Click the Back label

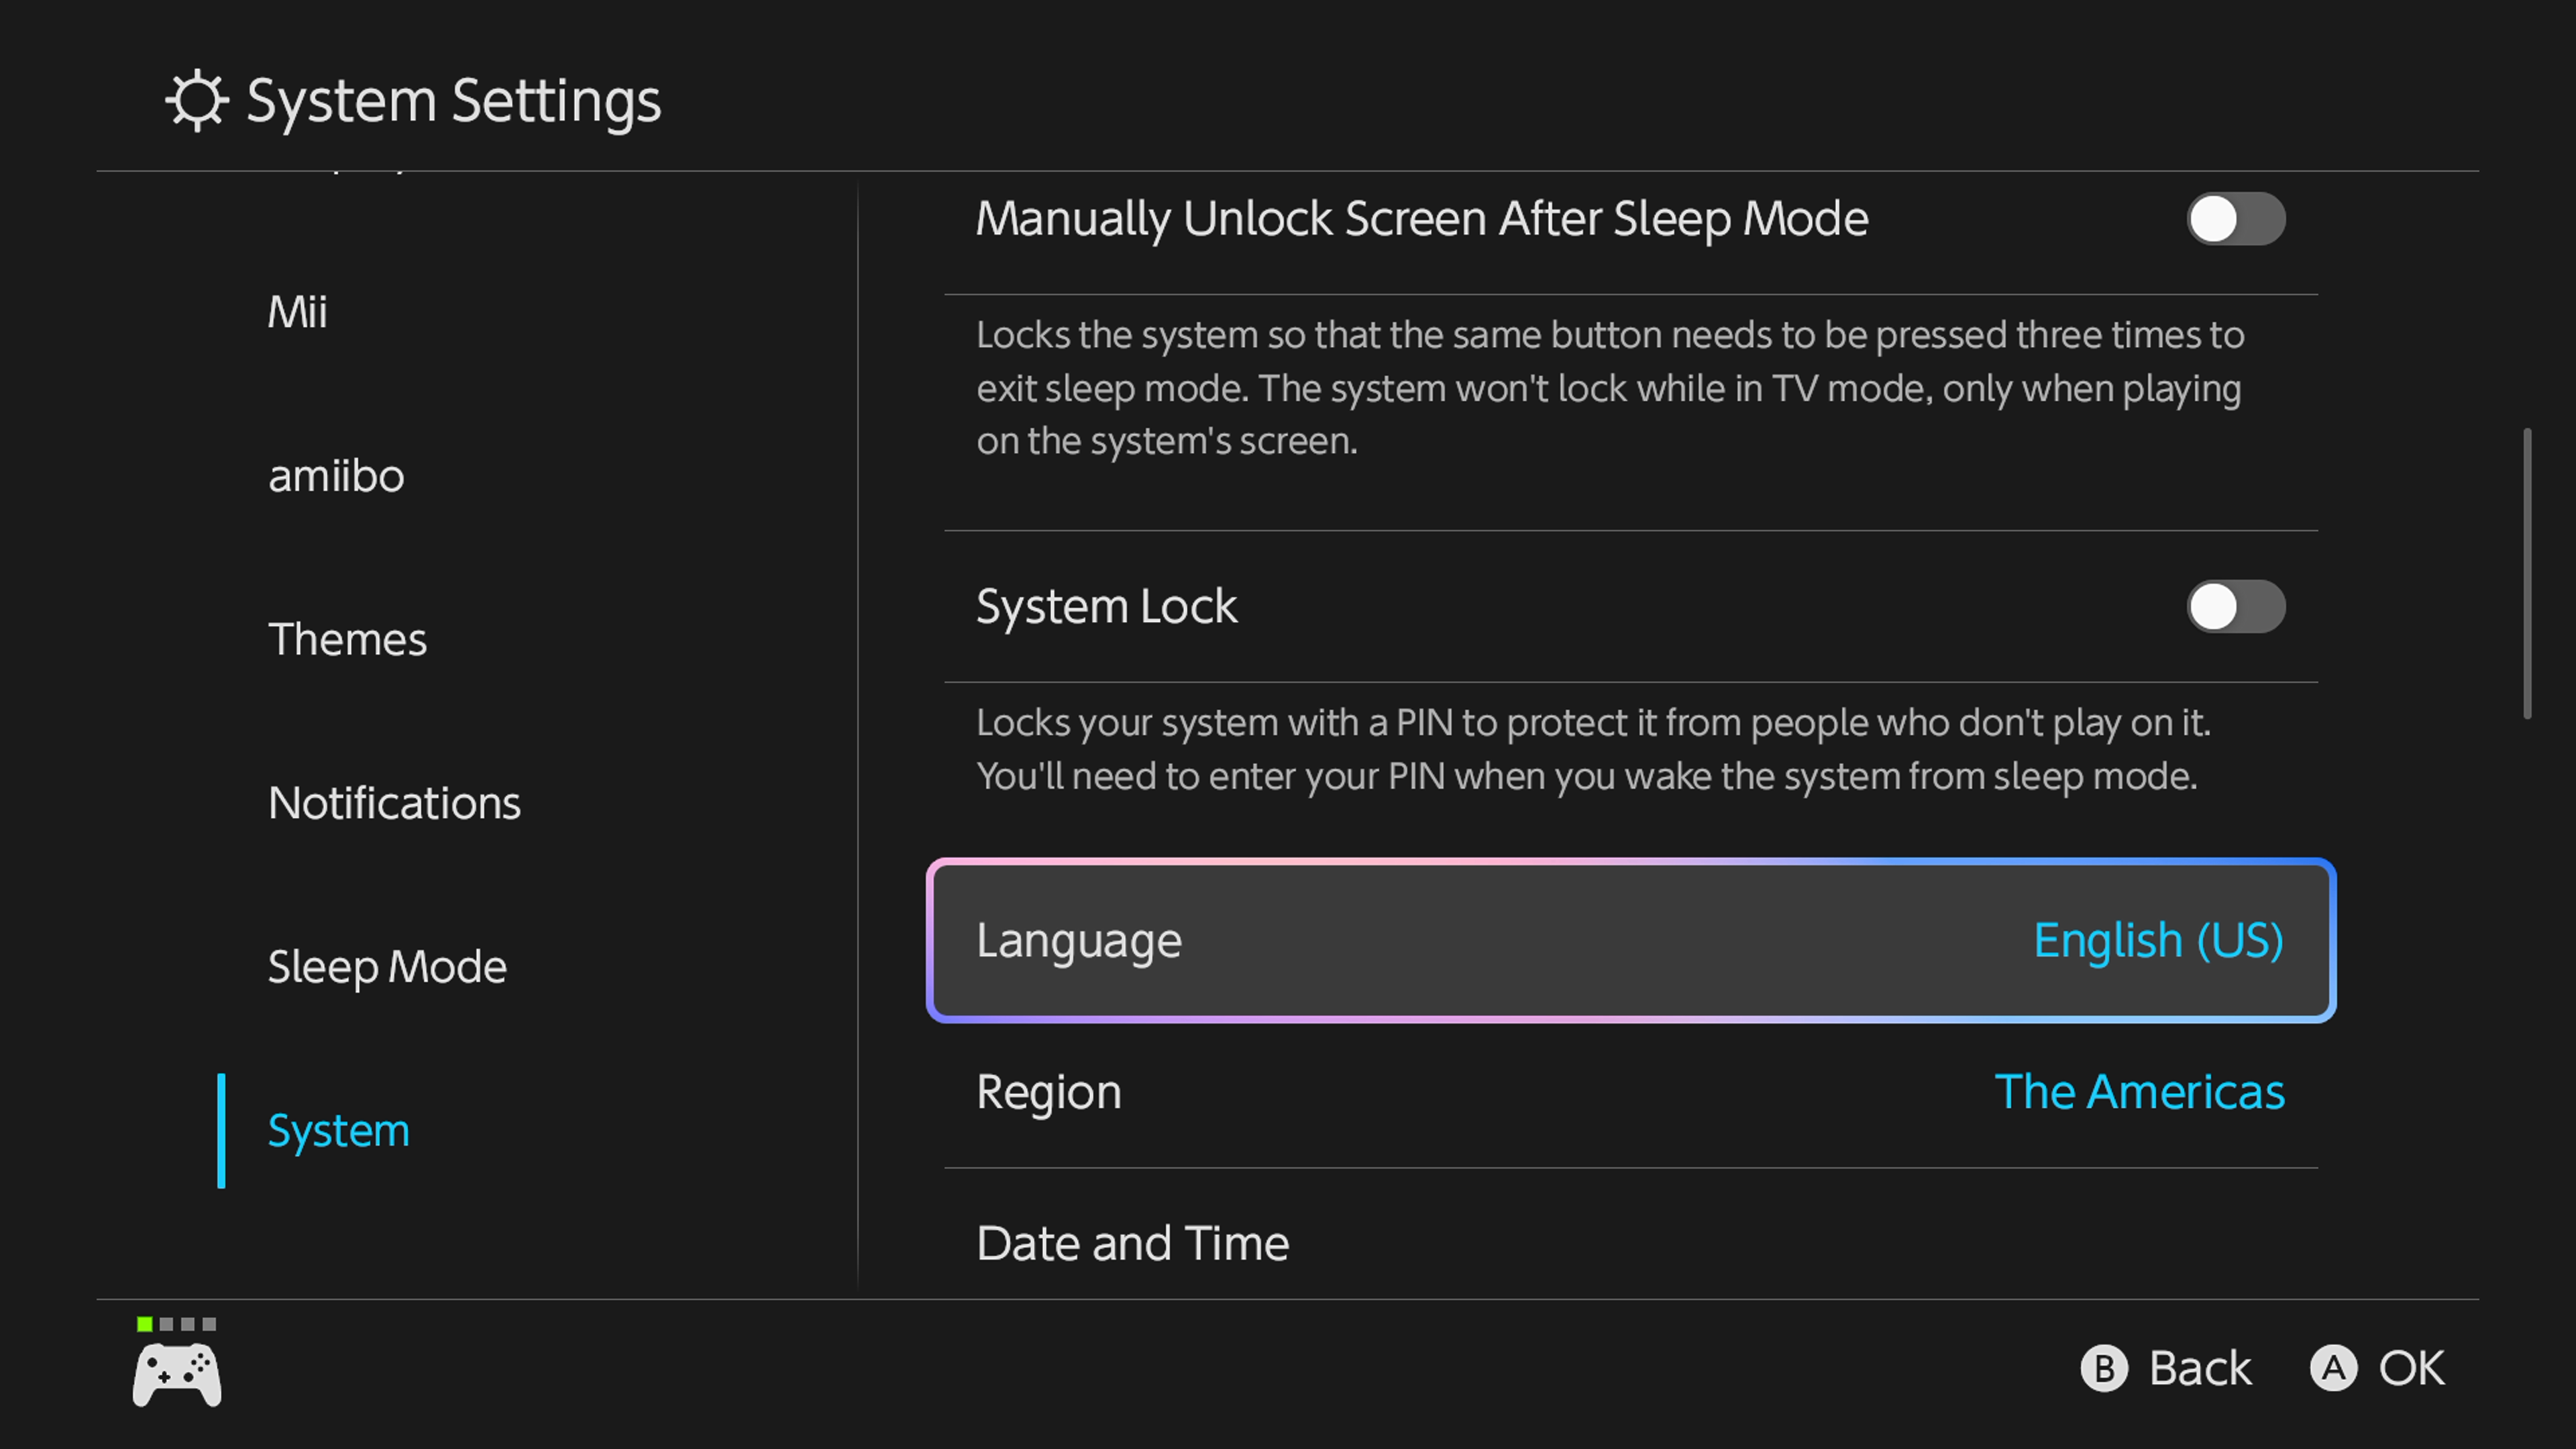click(2199, 1368)
